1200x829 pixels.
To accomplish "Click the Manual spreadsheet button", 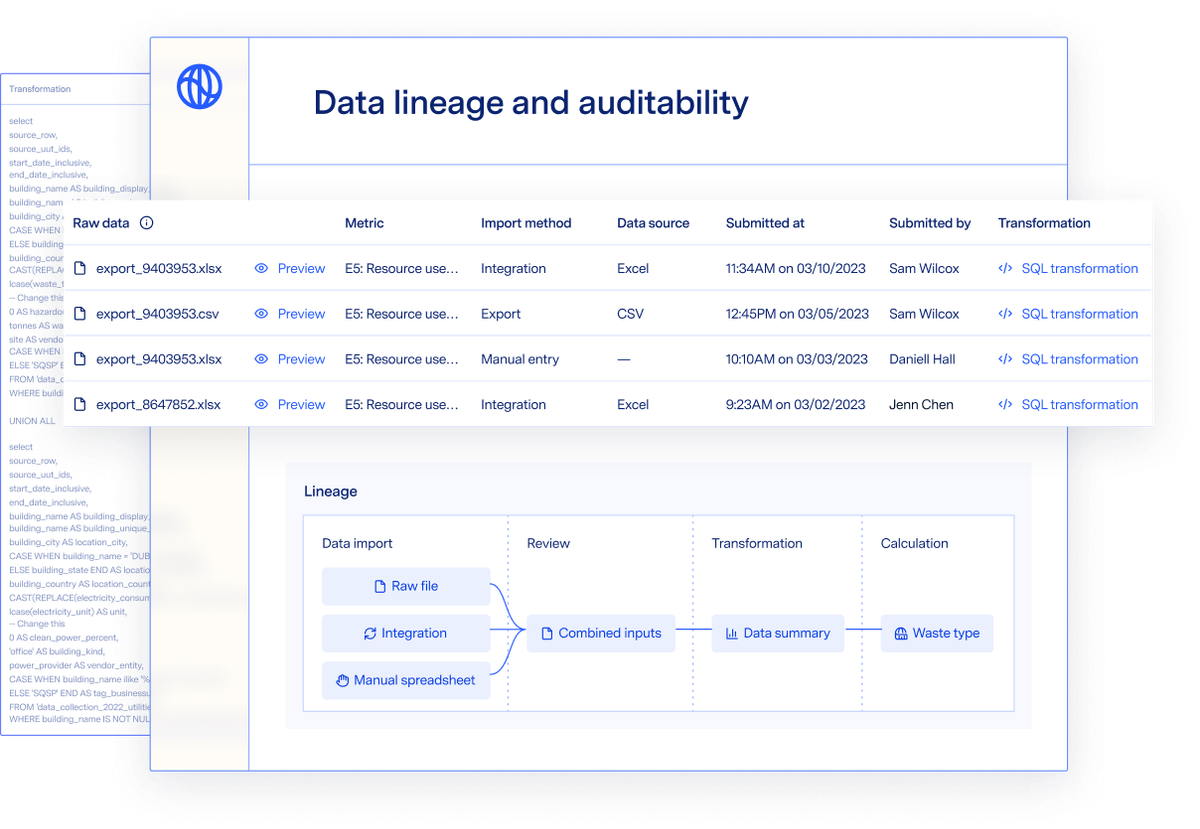I will pyautogui.click(x=405, y=680).
